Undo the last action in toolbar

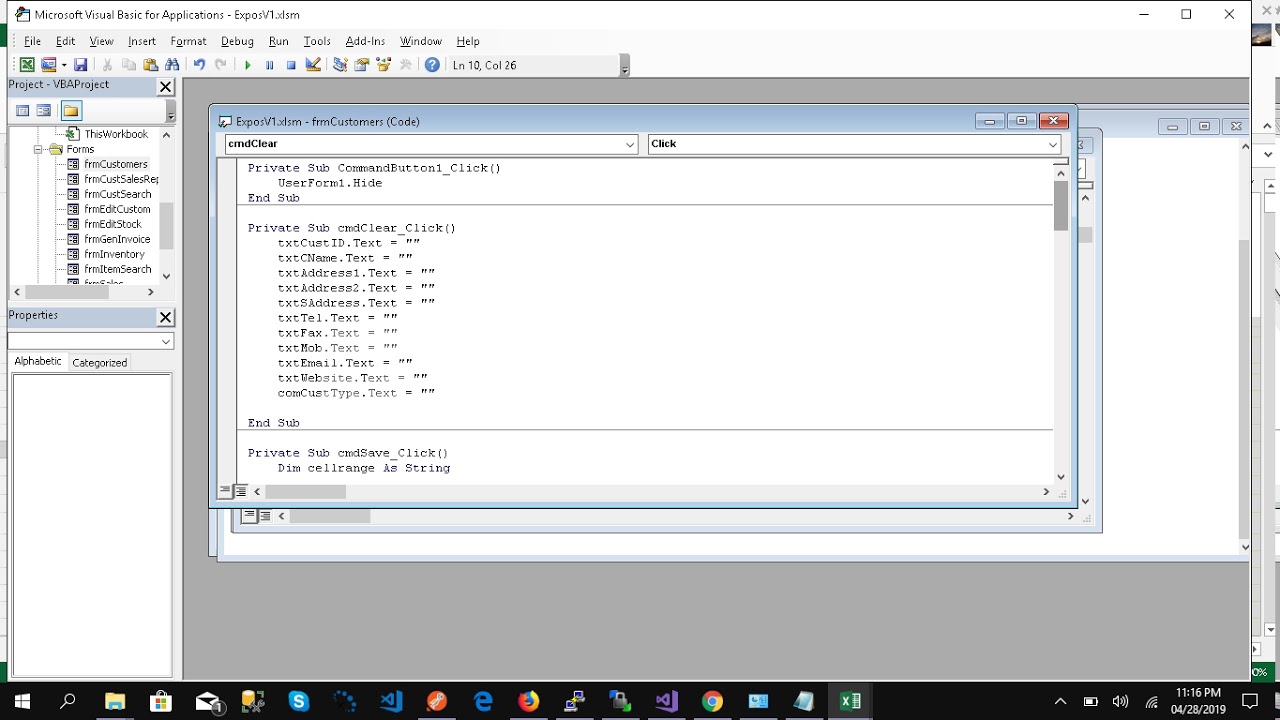[x=199, y=65]
